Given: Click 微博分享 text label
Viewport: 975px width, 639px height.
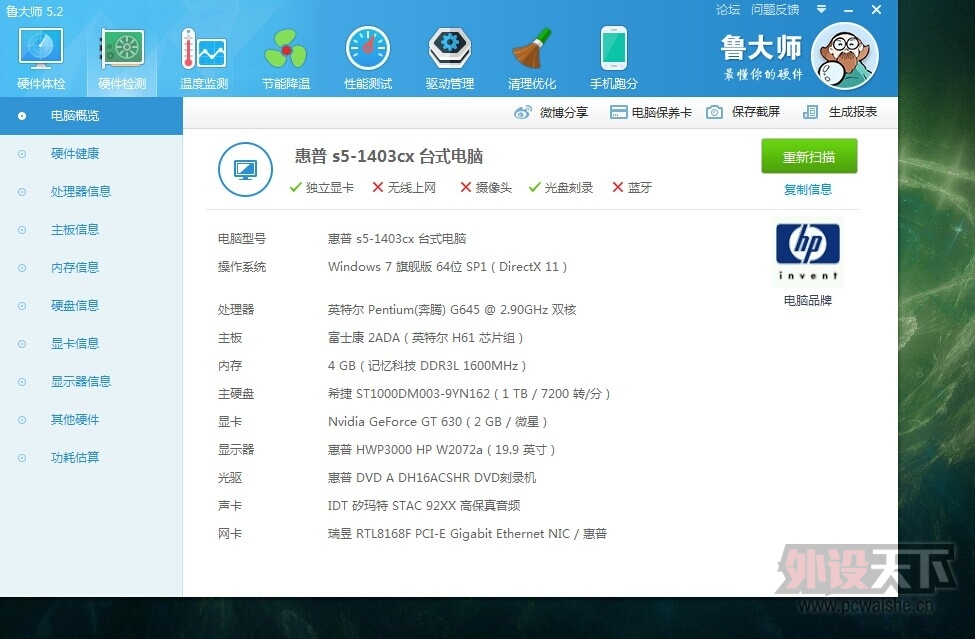Looking at the screenshot, I should (563, 113).
